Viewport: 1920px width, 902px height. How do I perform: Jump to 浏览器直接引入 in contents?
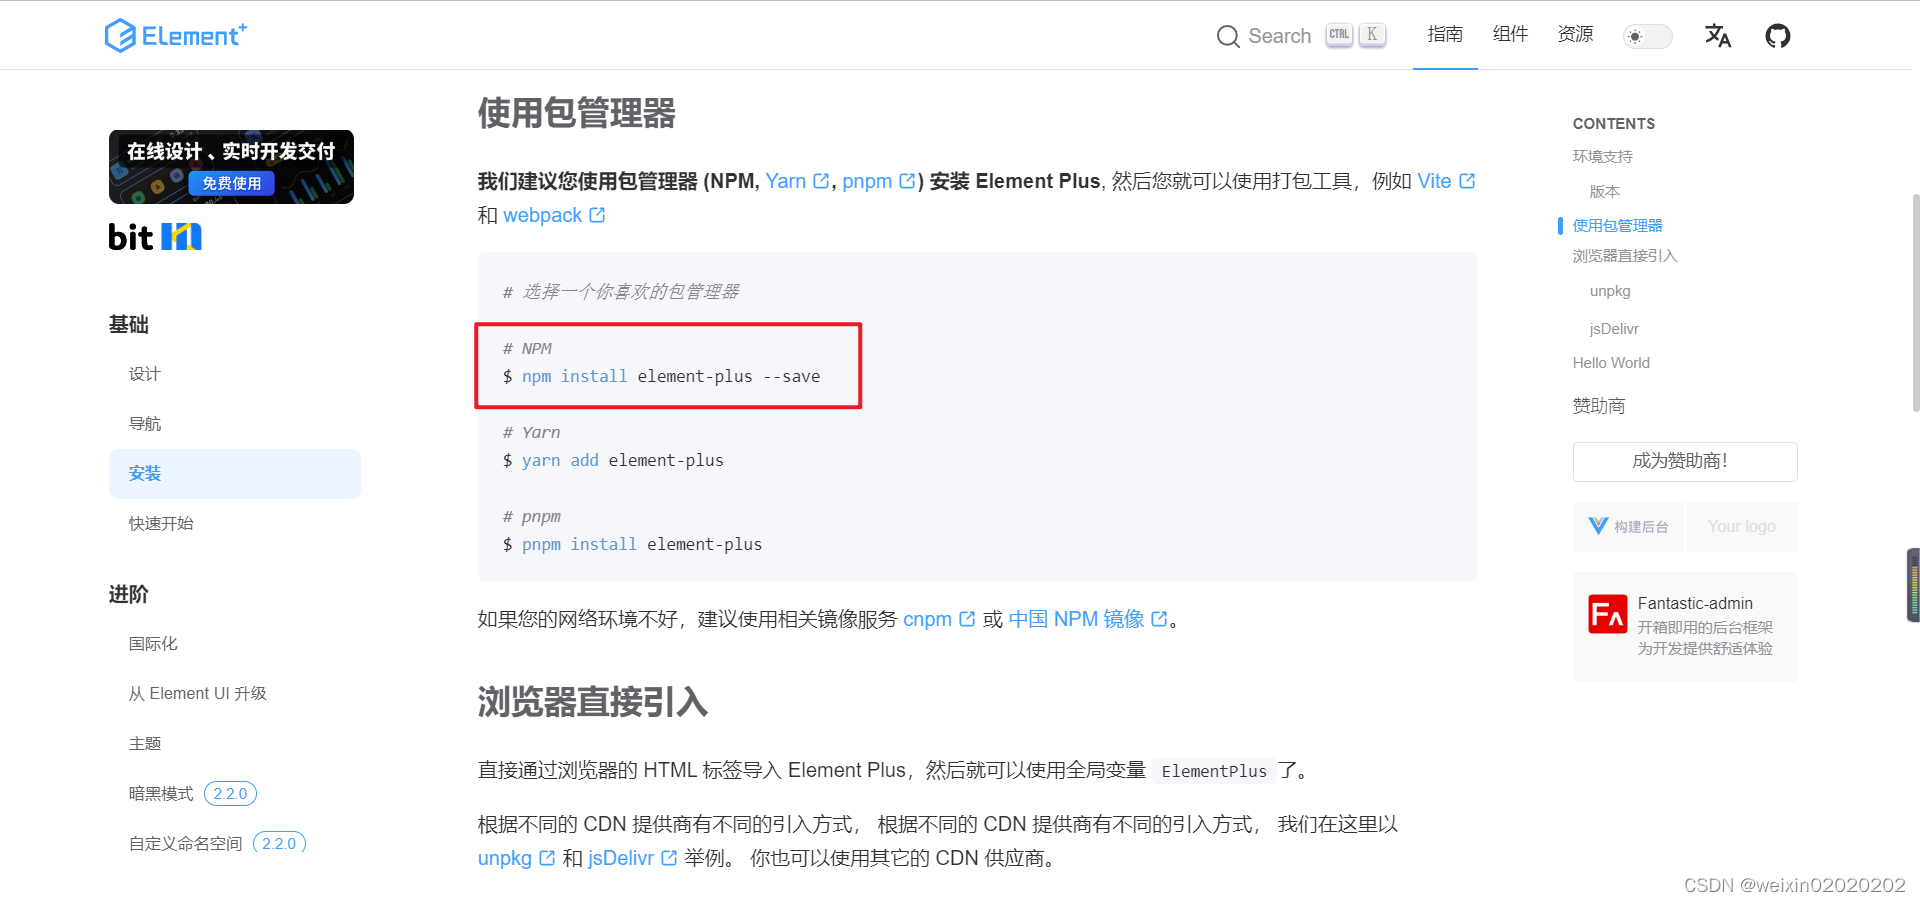pos(1624,256)
